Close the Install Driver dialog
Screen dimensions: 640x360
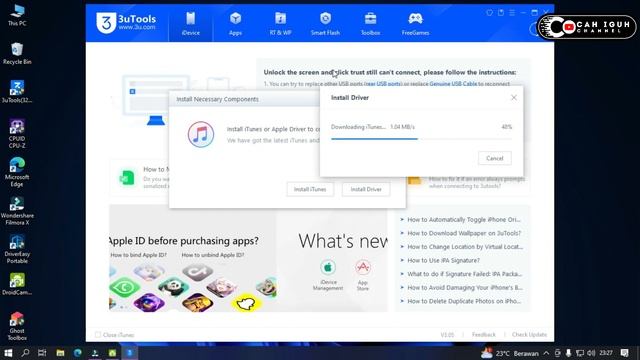coord(514,98)
